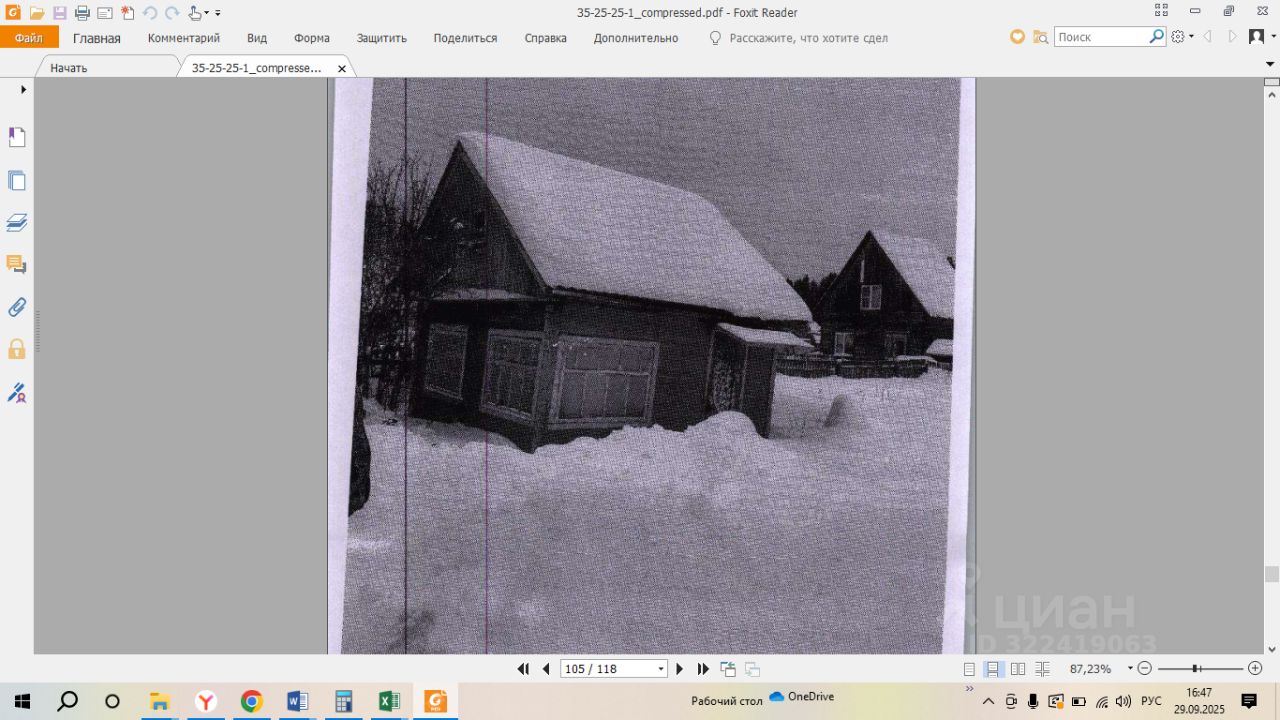Switch to continuous page view
This screenshot has height=720, width=1280.
click(x=993, y=669)
